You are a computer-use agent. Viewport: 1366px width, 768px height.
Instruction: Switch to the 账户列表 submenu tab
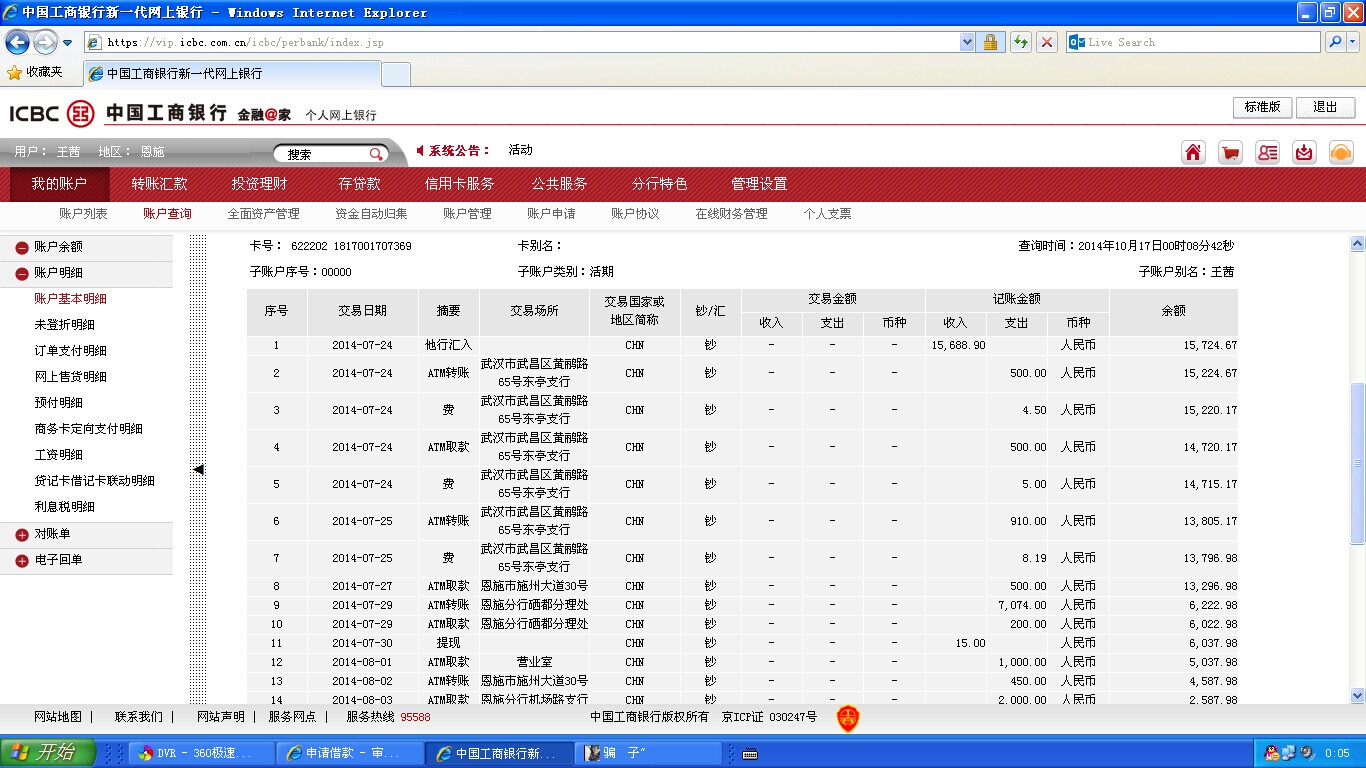pyautogui.click(x=83, y=214)
